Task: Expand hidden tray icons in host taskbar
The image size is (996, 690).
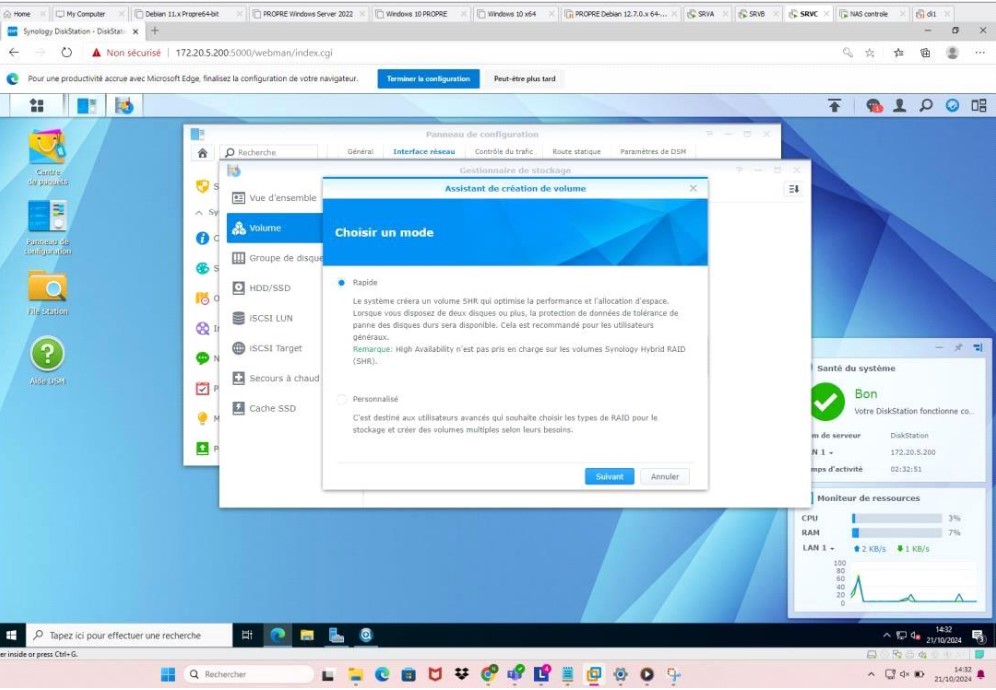Action: tap(871, 674)
